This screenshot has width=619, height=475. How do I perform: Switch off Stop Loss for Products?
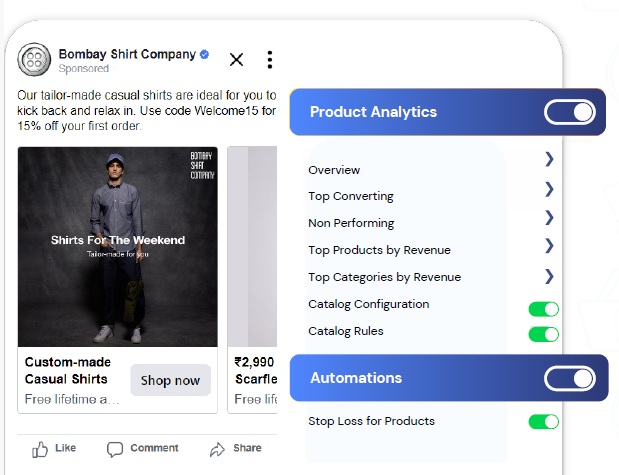[543, 422]
